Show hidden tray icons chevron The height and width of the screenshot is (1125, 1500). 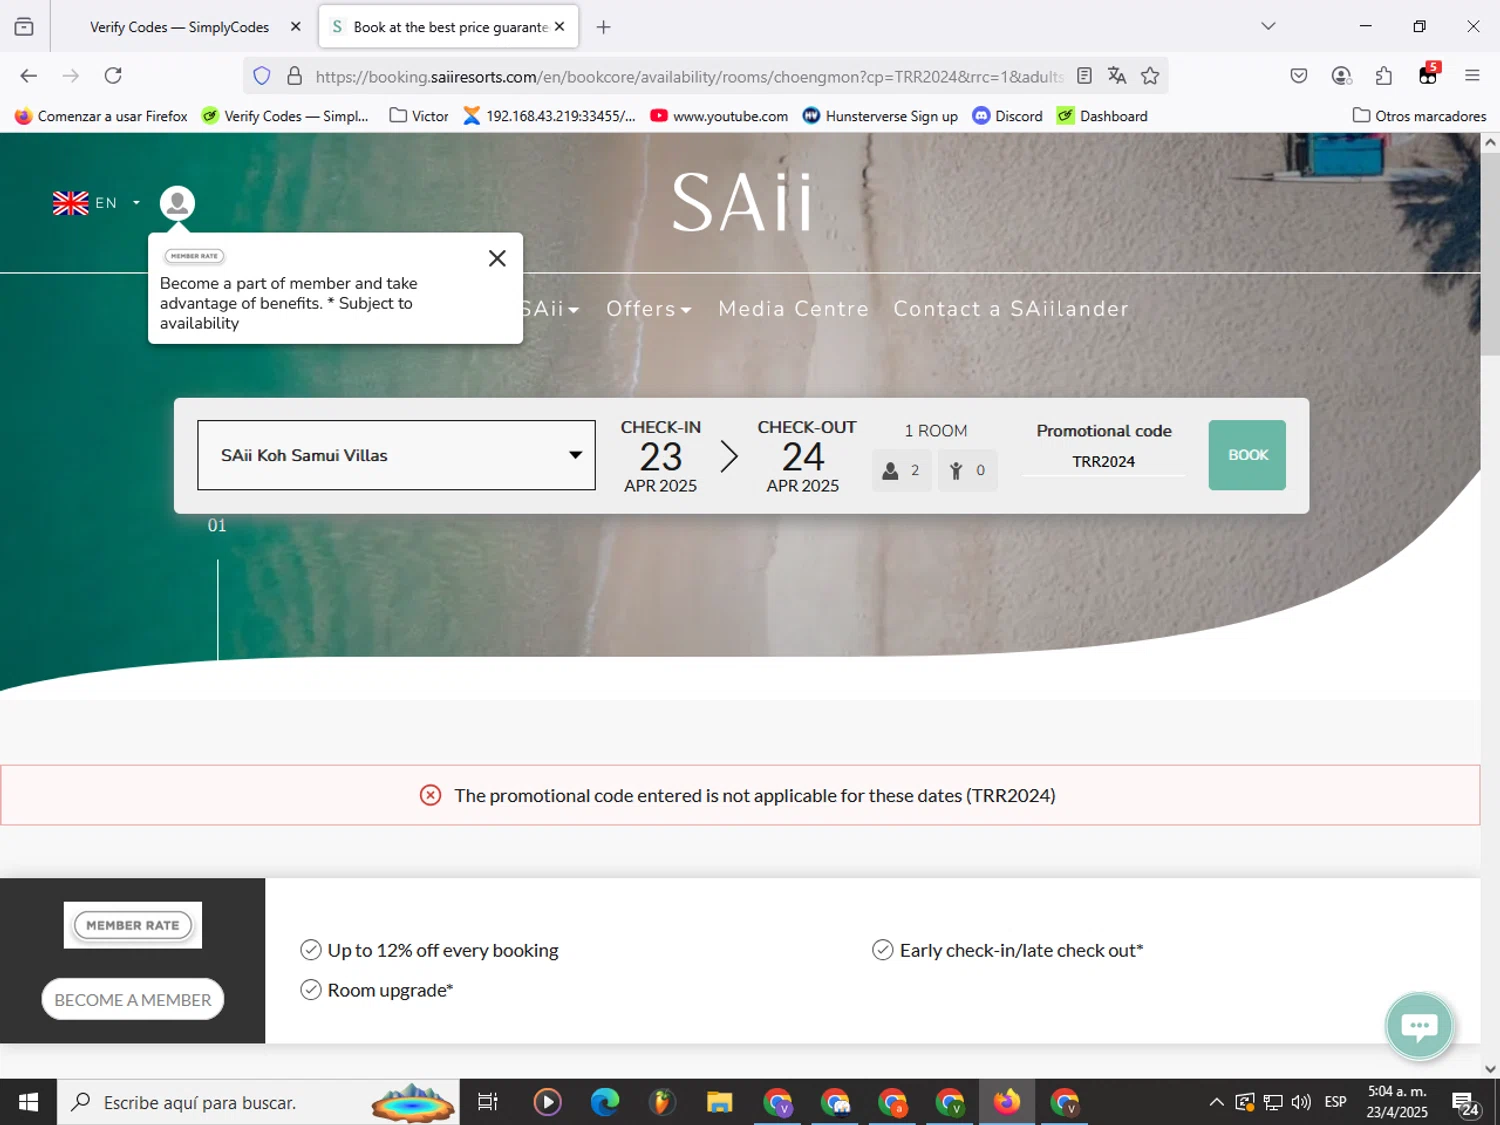coord(1216,1102)
